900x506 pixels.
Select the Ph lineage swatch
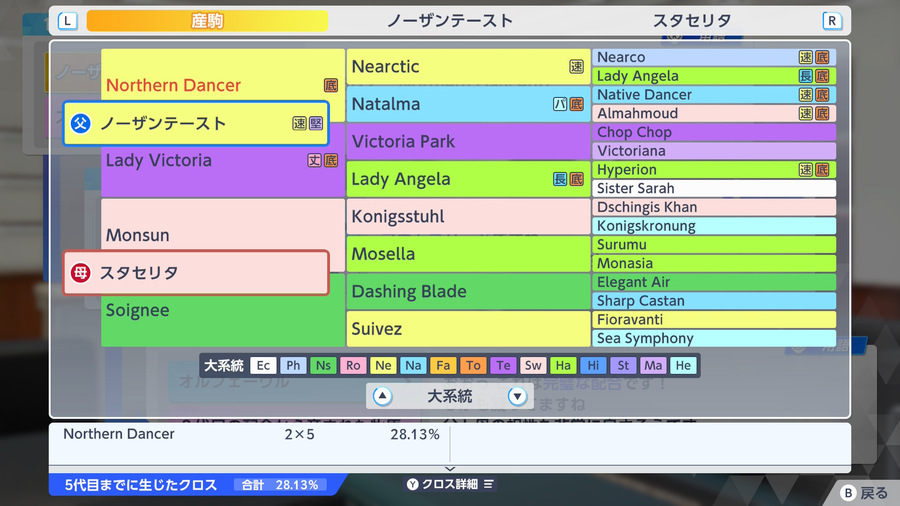[x=293, y=365]
